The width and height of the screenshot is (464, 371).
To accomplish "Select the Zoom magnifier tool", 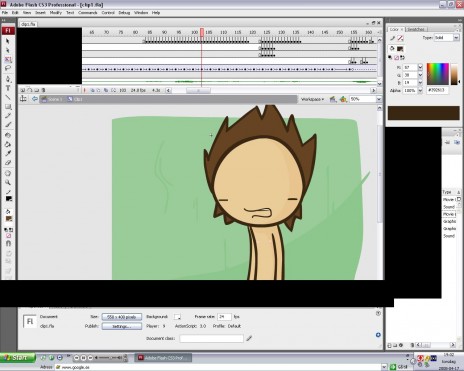I will 8,183.
